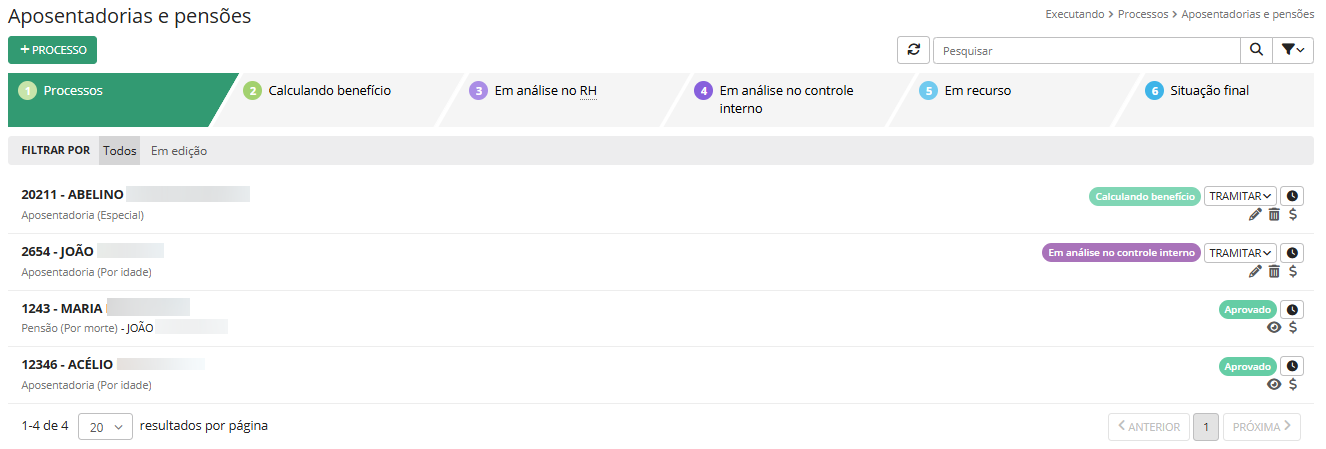The image size is (1326, 449).
Task: Click the magnifying glass search icon
Action: (1256, 50)
